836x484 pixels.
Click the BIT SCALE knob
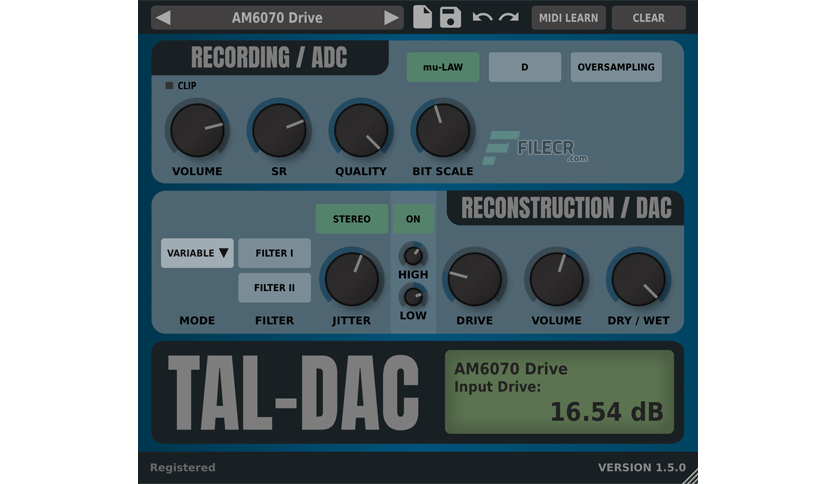coord(443,131)
